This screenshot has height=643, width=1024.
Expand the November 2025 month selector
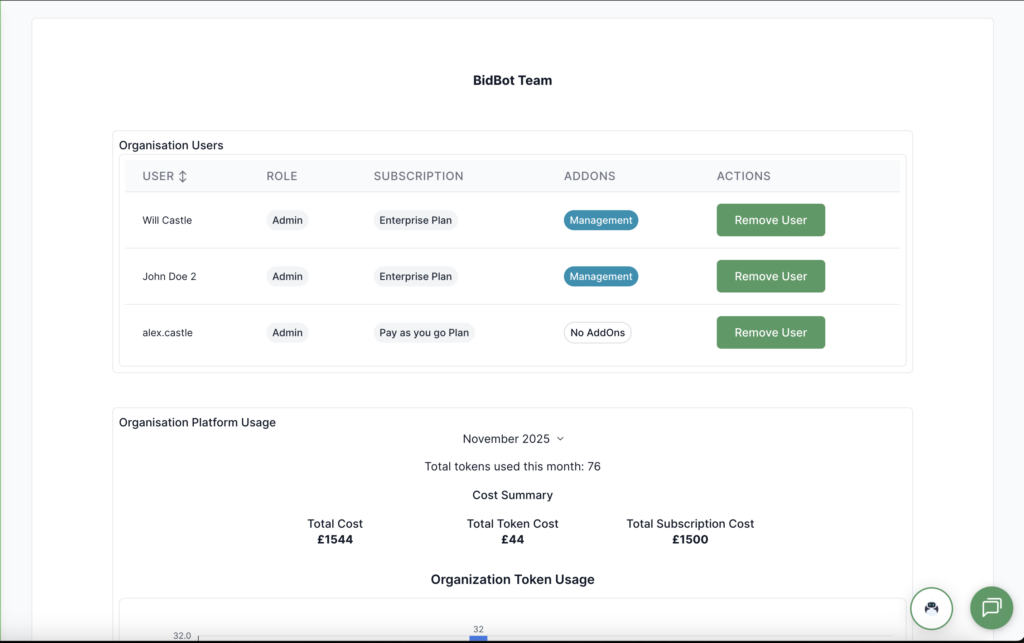click(513, 439)
